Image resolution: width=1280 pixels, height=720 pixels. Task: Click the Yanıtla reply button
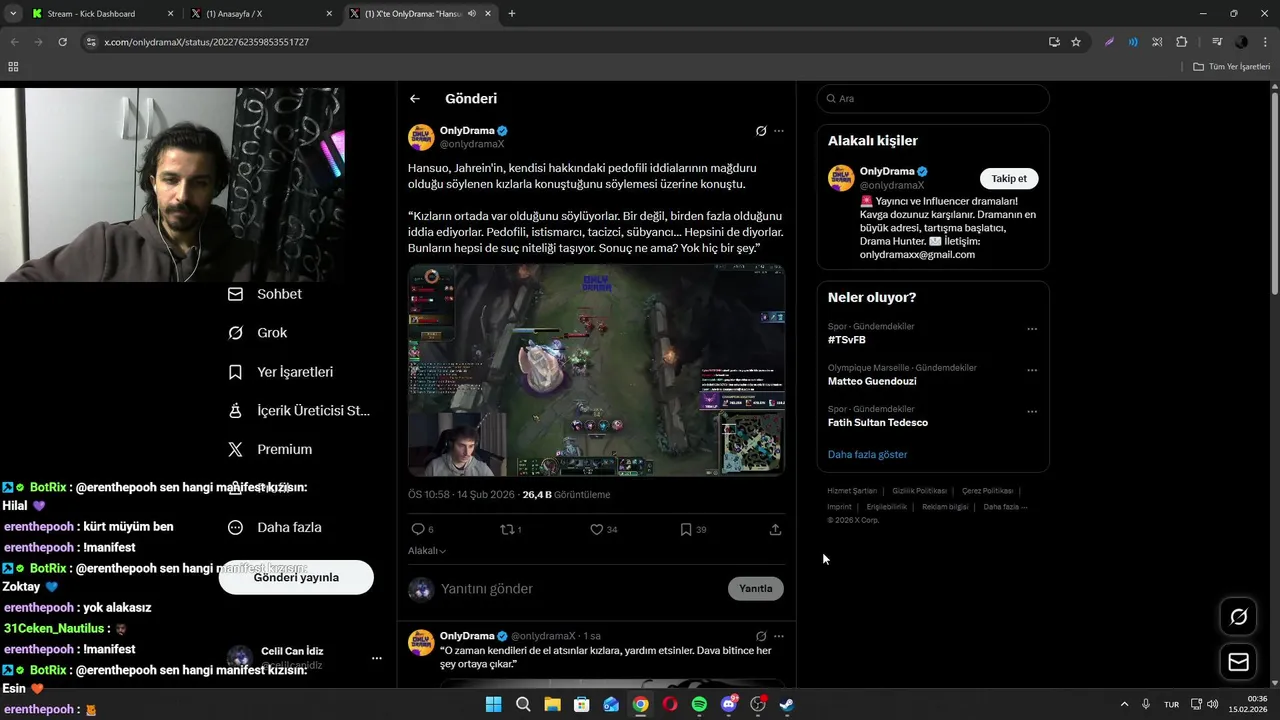pyautogui.click(x=755, y=588)
